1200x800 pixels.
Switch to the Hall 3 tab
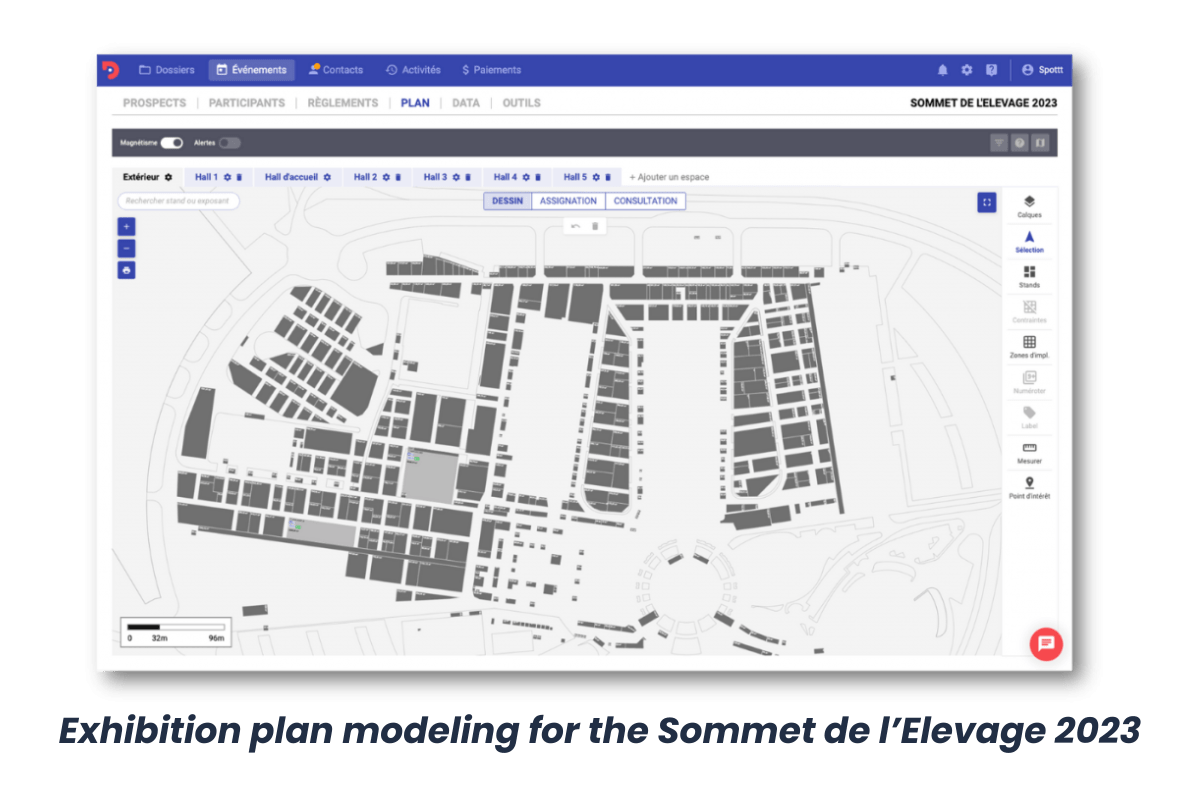[435, 177]
